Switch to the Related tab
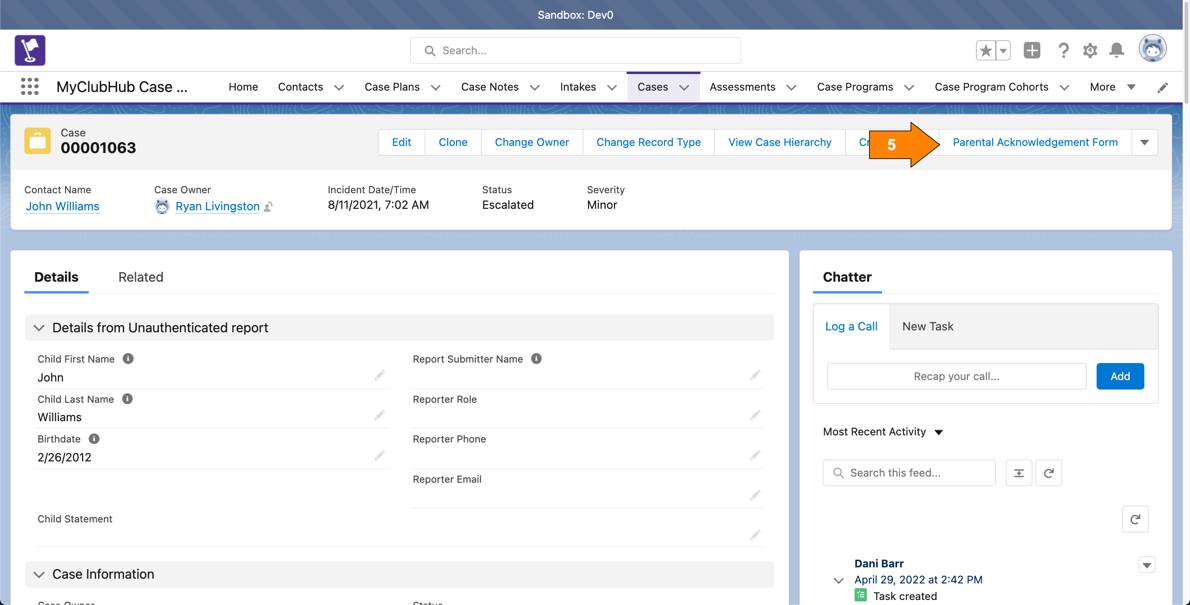 (140, 277)
